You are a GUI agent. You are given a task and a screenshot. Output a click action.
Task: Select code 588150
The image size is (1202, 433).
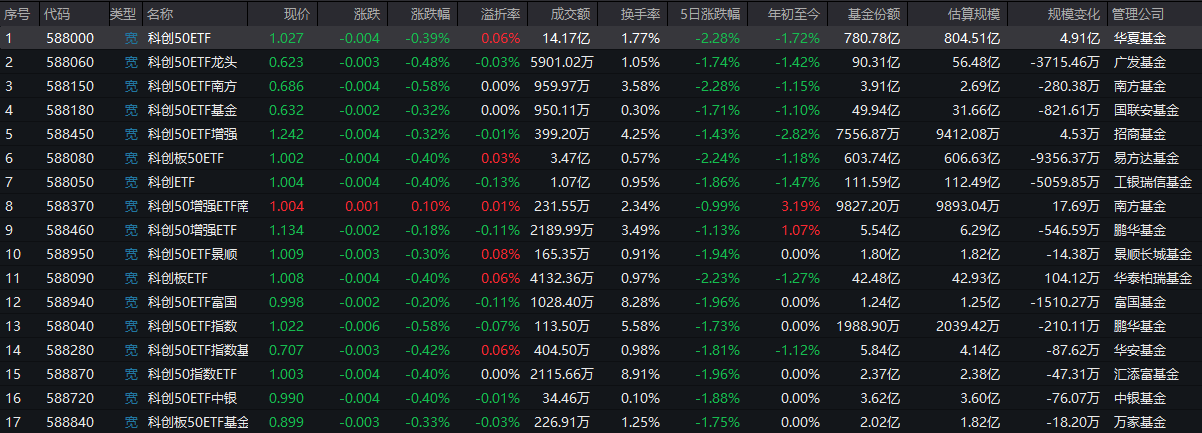(70, 86)
